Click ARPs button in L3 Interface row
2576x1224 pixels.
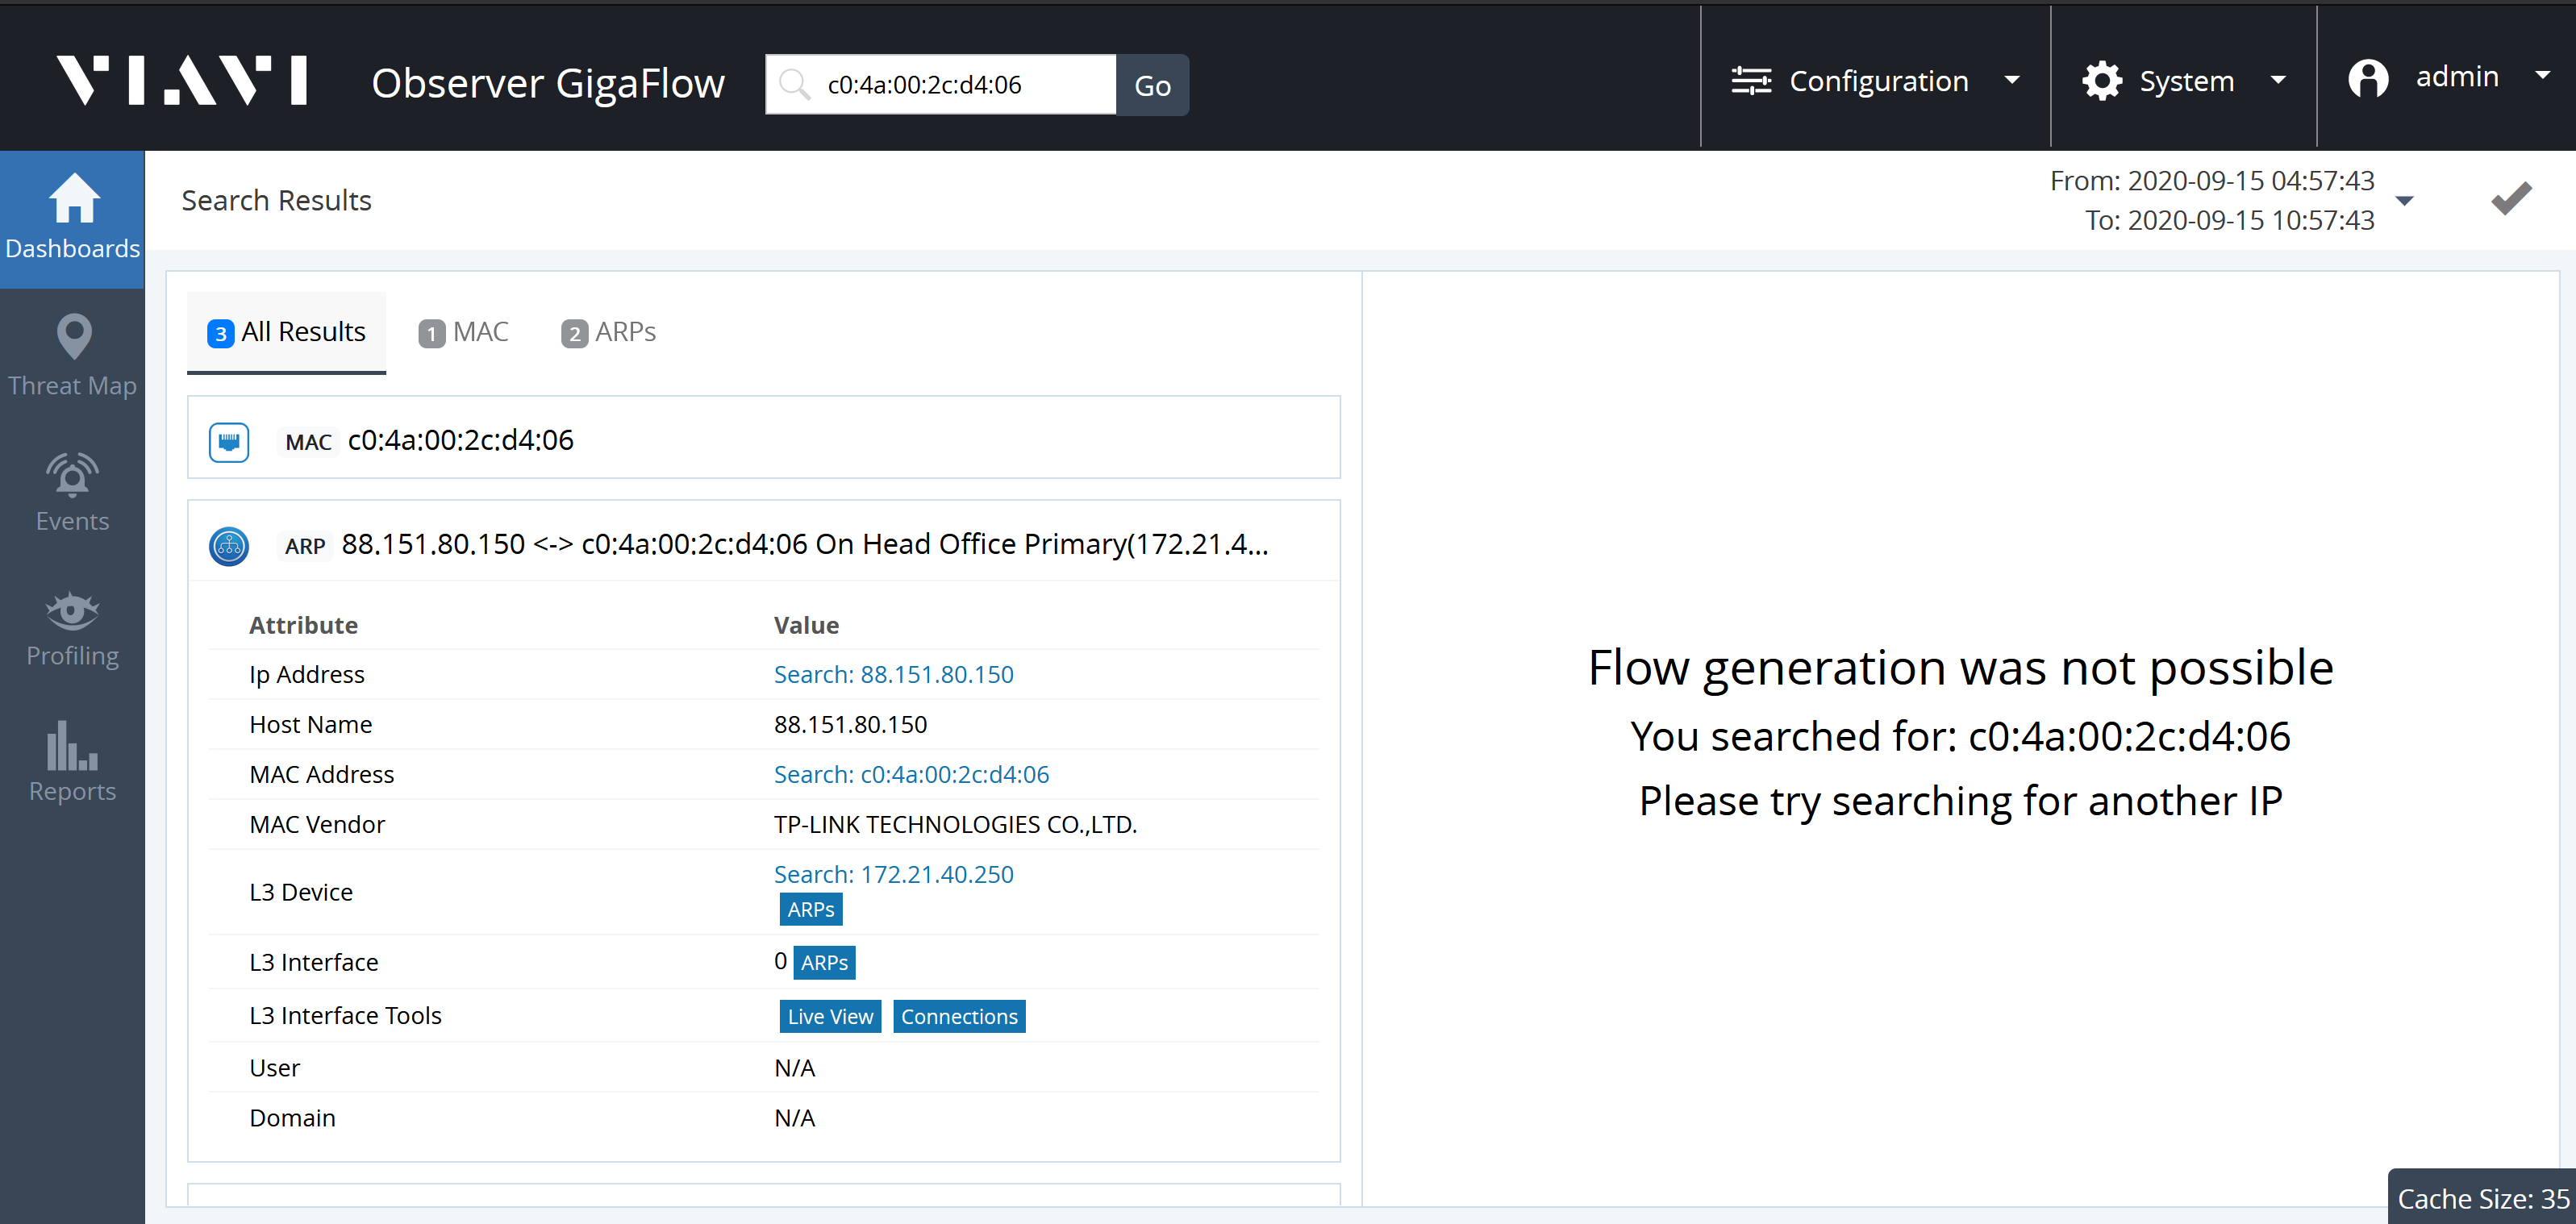(x=824, y=963)
